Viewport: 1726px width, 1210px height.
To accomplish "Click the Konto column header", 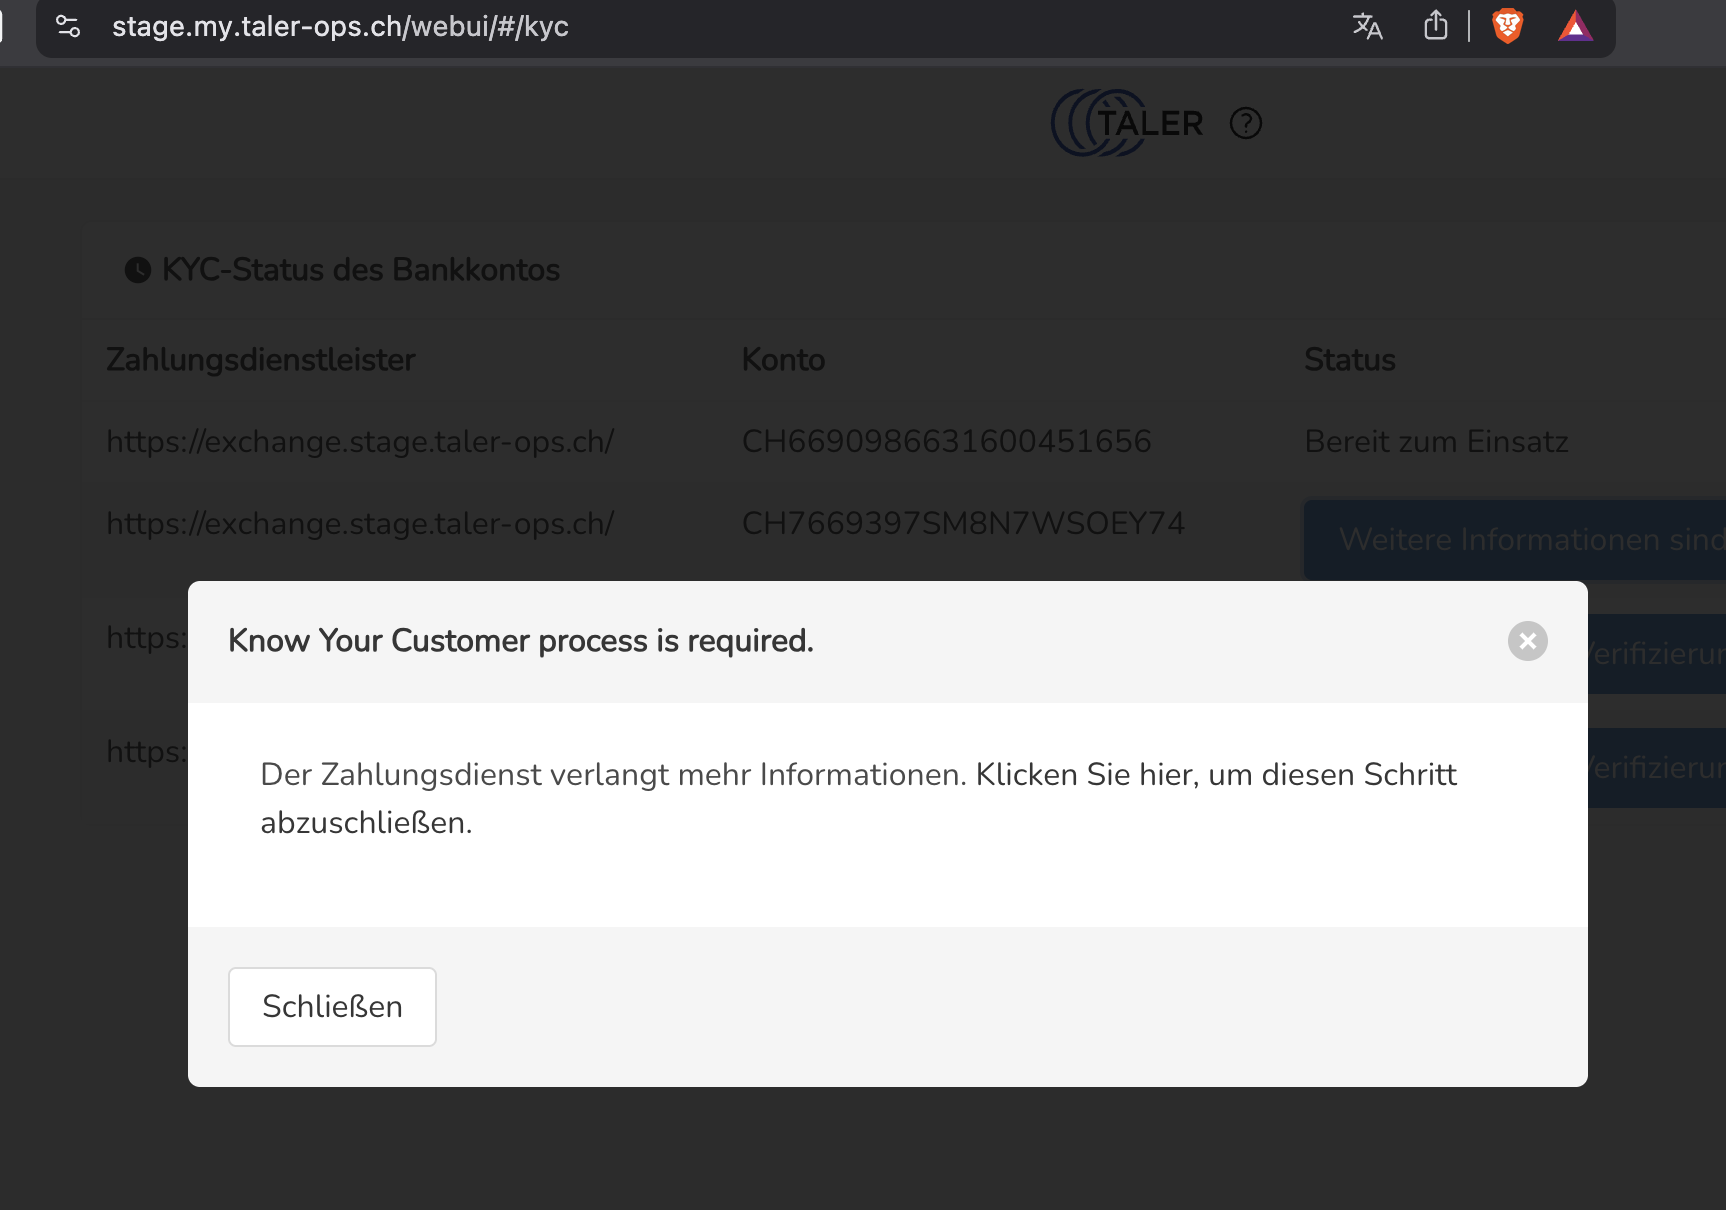I will tap(783, 360).
